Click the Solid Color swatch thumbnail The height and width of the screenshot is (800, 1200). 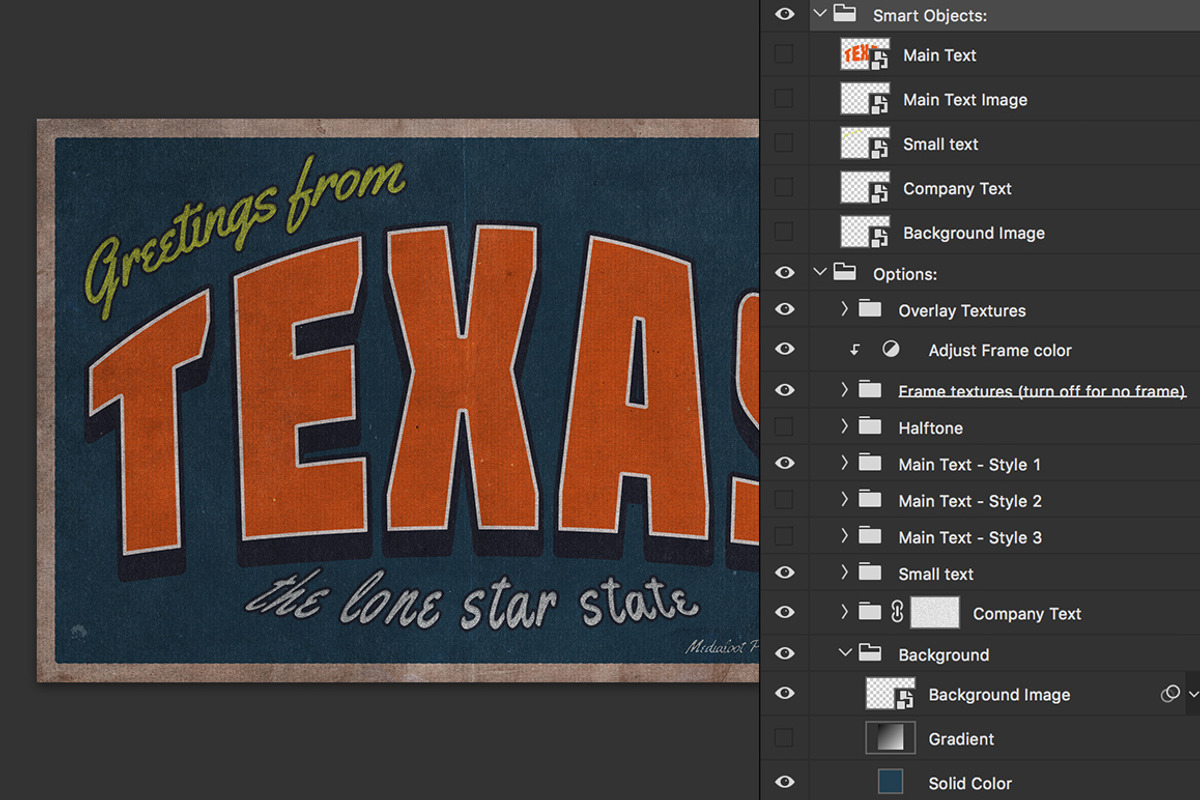point(888,782)
